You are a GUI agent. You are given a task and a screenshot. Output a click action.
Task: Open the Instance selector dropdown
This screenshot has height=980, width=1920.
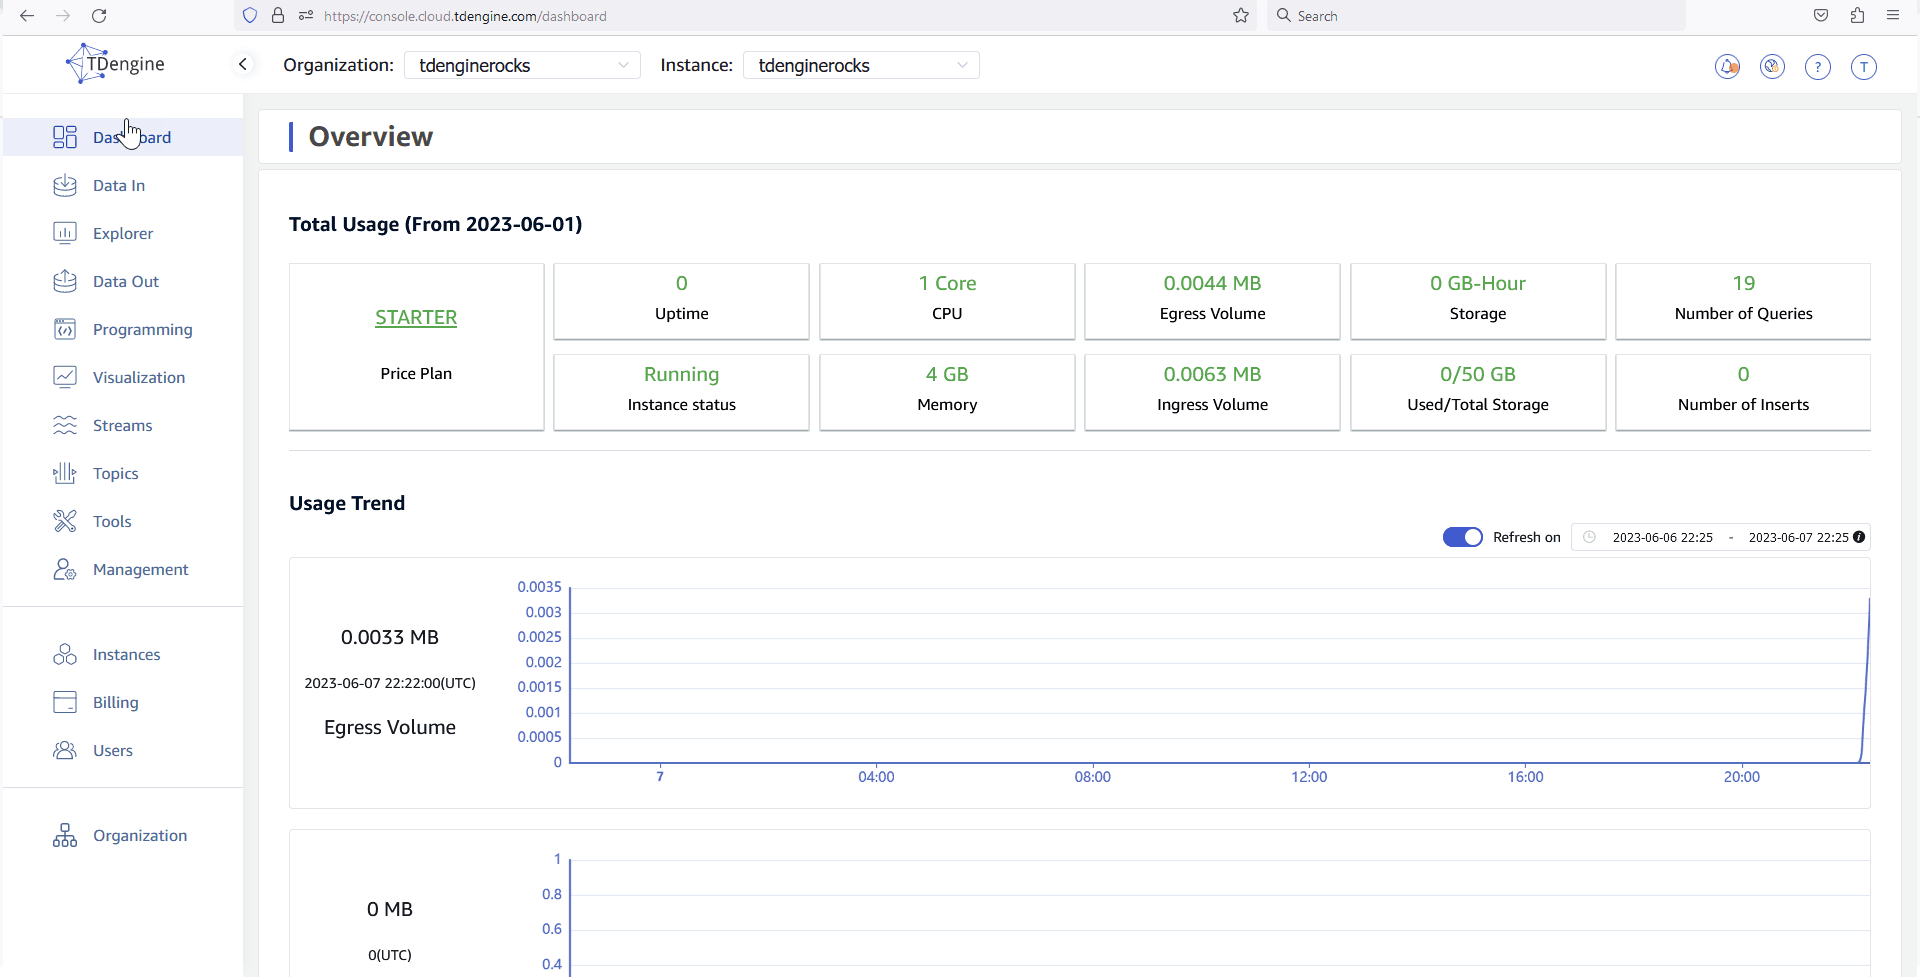[x=861, y=66]
